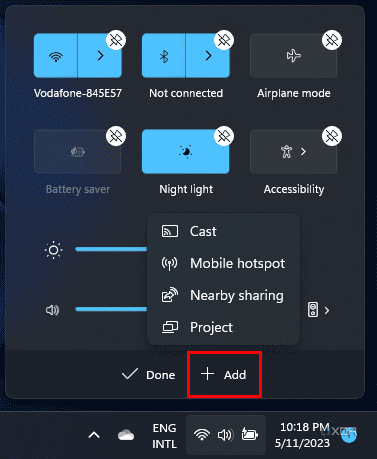This screenshot has height=459, width=377.
Task: Expand Wi-Fi network list chevron
Action: 100,56
